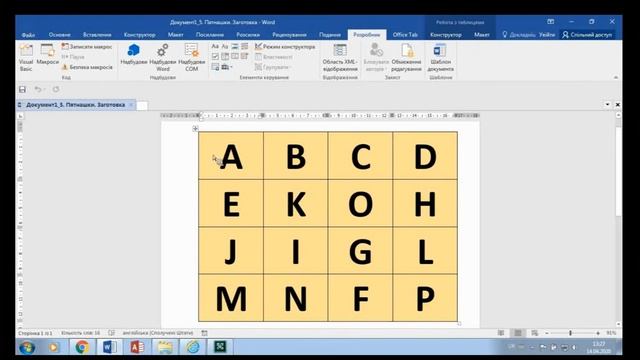Insert plain text content control
Image resolution: width=640 pixels, height=360 pixels.
(x=224, y=47)
